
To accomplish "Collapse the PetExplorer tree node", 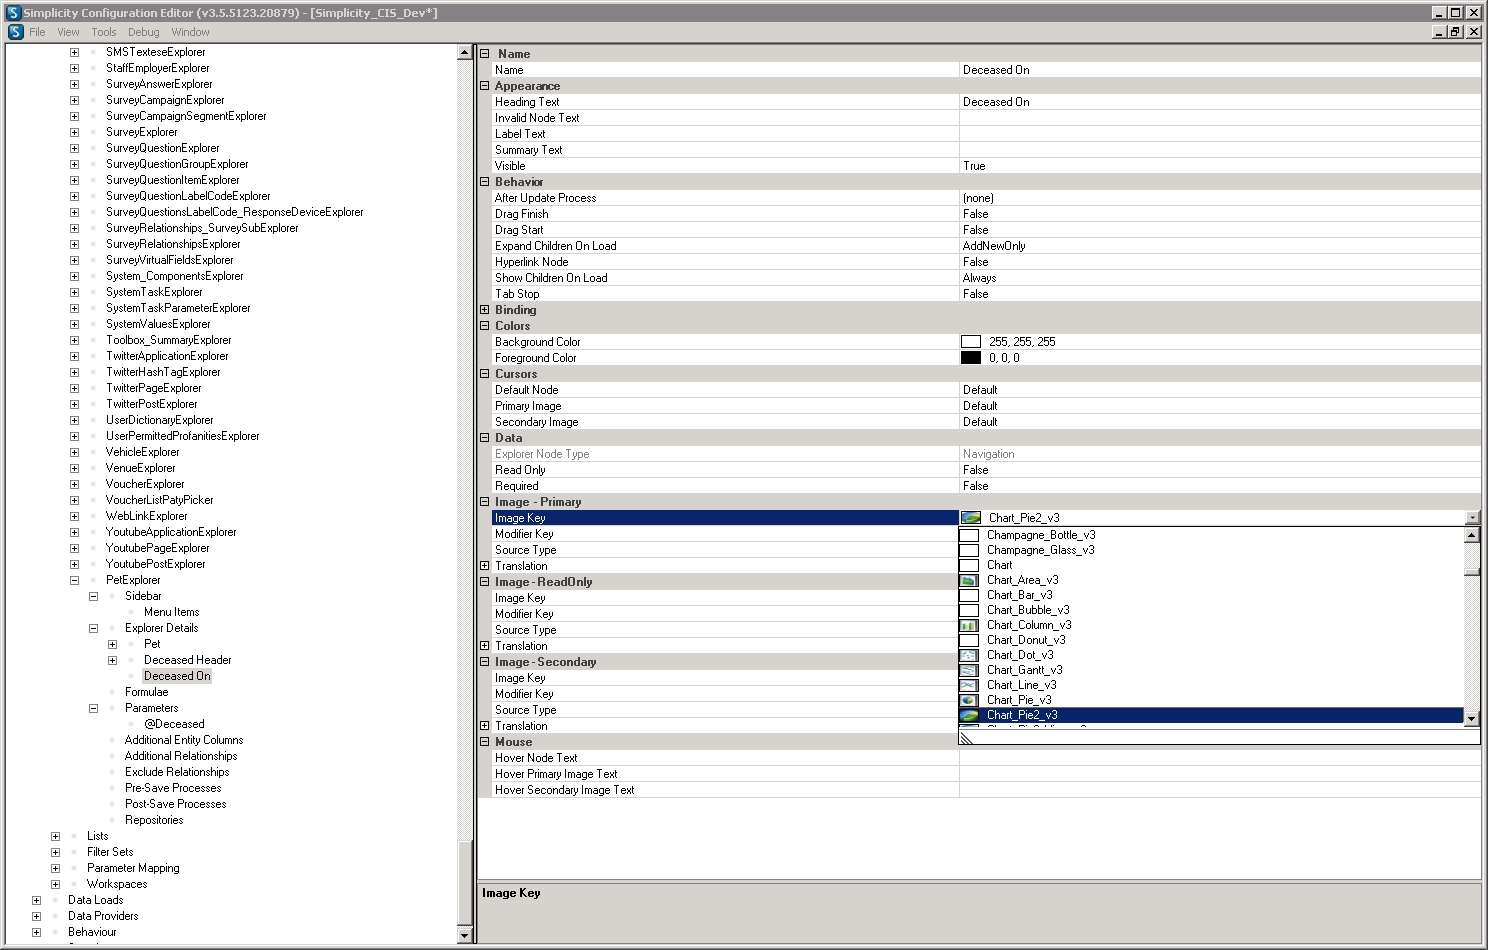I will [x=74, y=580].
